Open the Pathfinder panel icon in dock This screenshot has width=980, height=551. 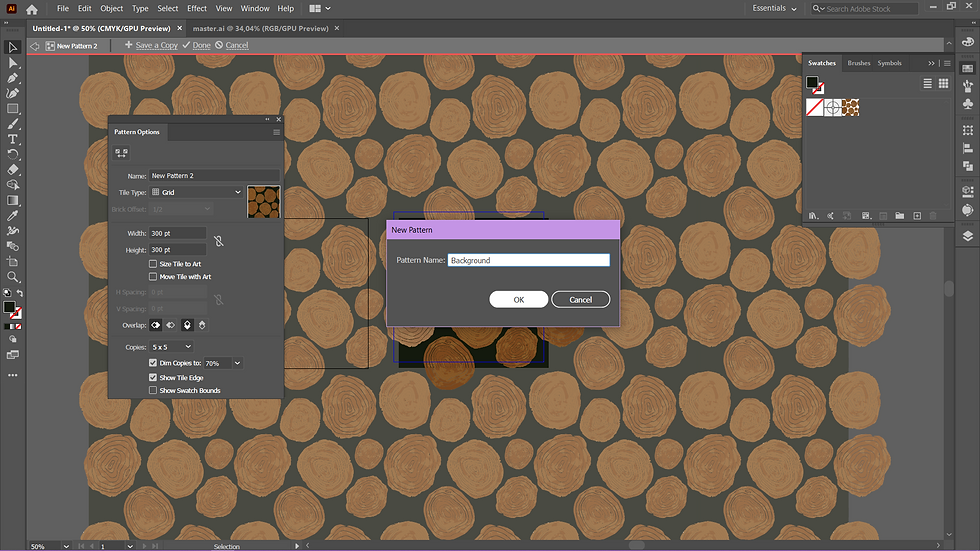point(968,166)
